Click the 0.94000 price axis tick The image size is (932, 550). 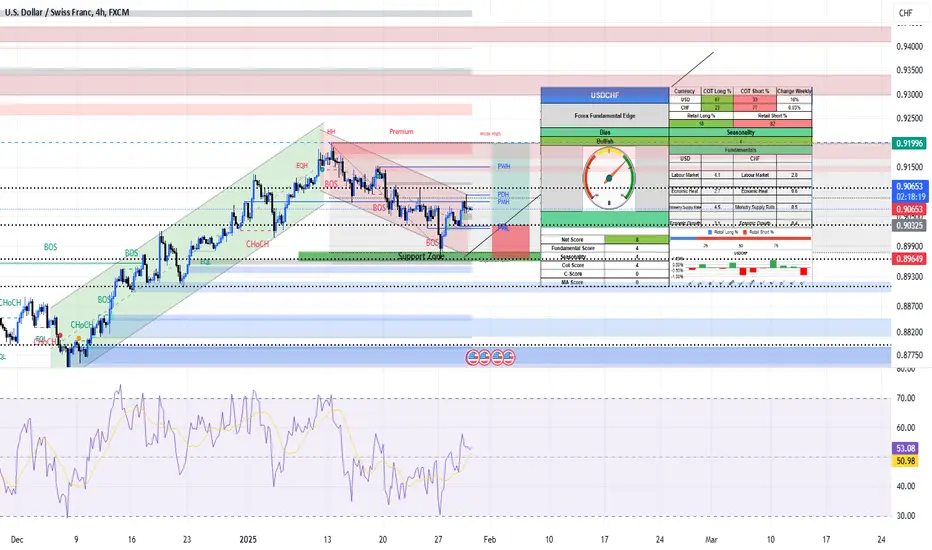(909, 46)
